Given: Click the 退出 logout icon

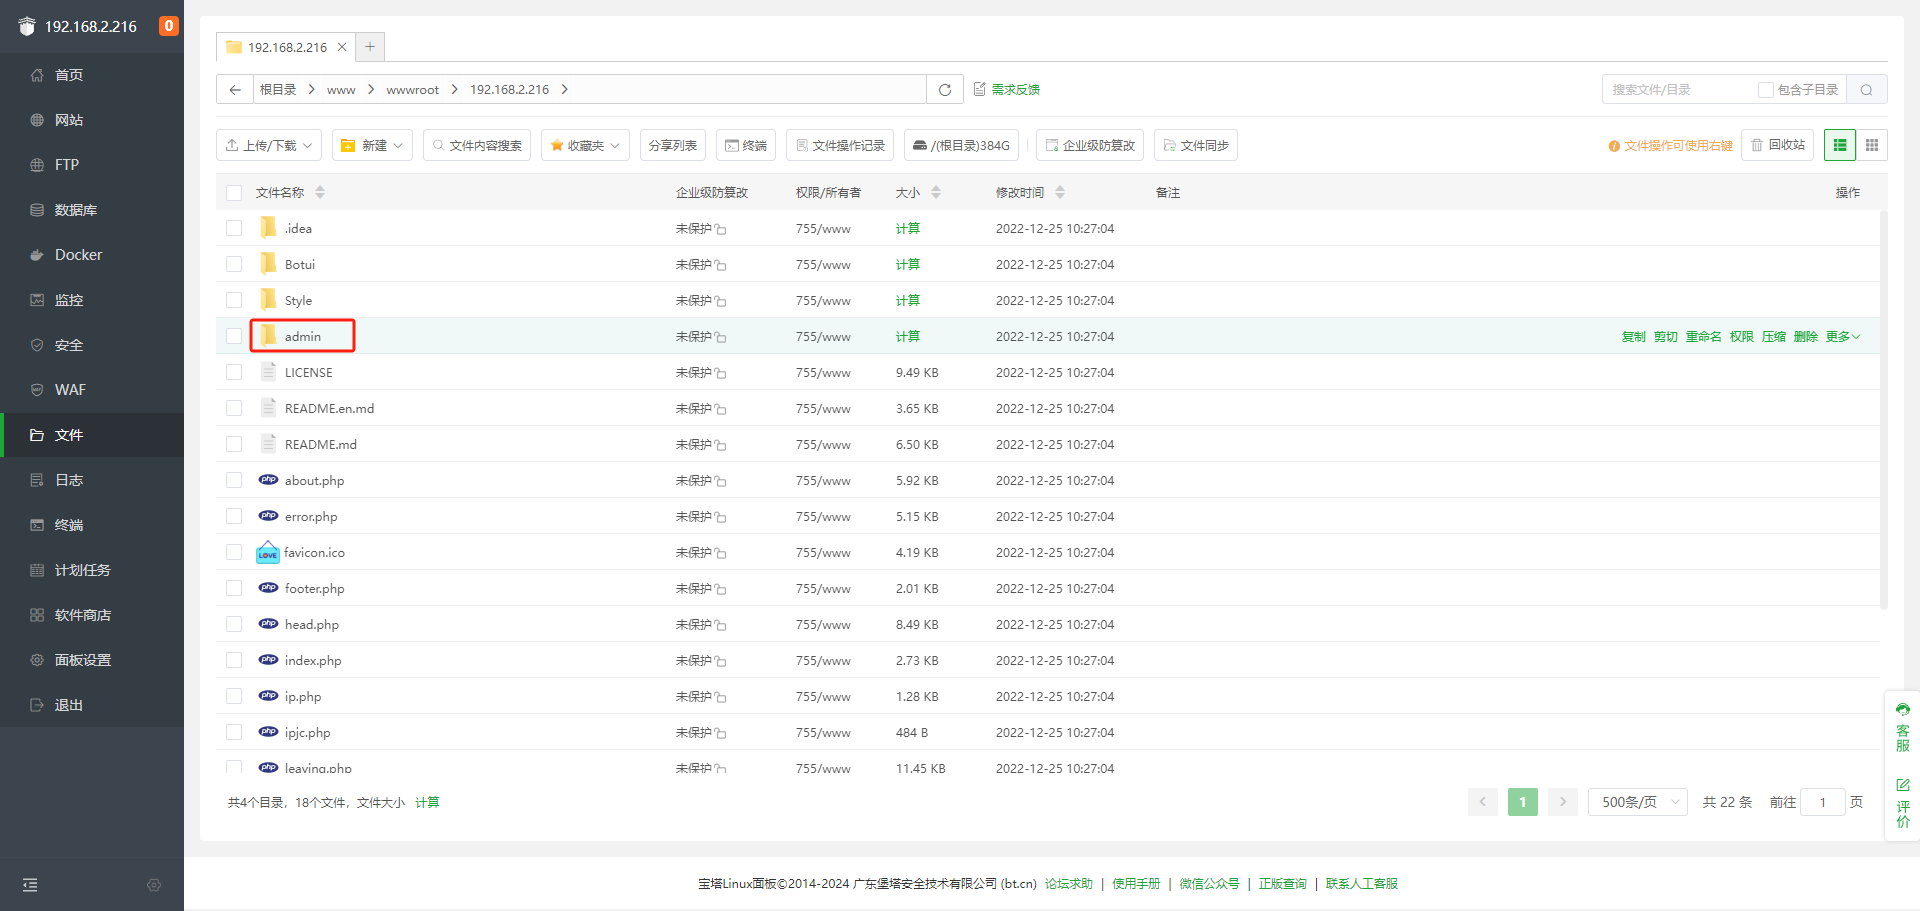Looking at the screenshot, I should 37,705.
